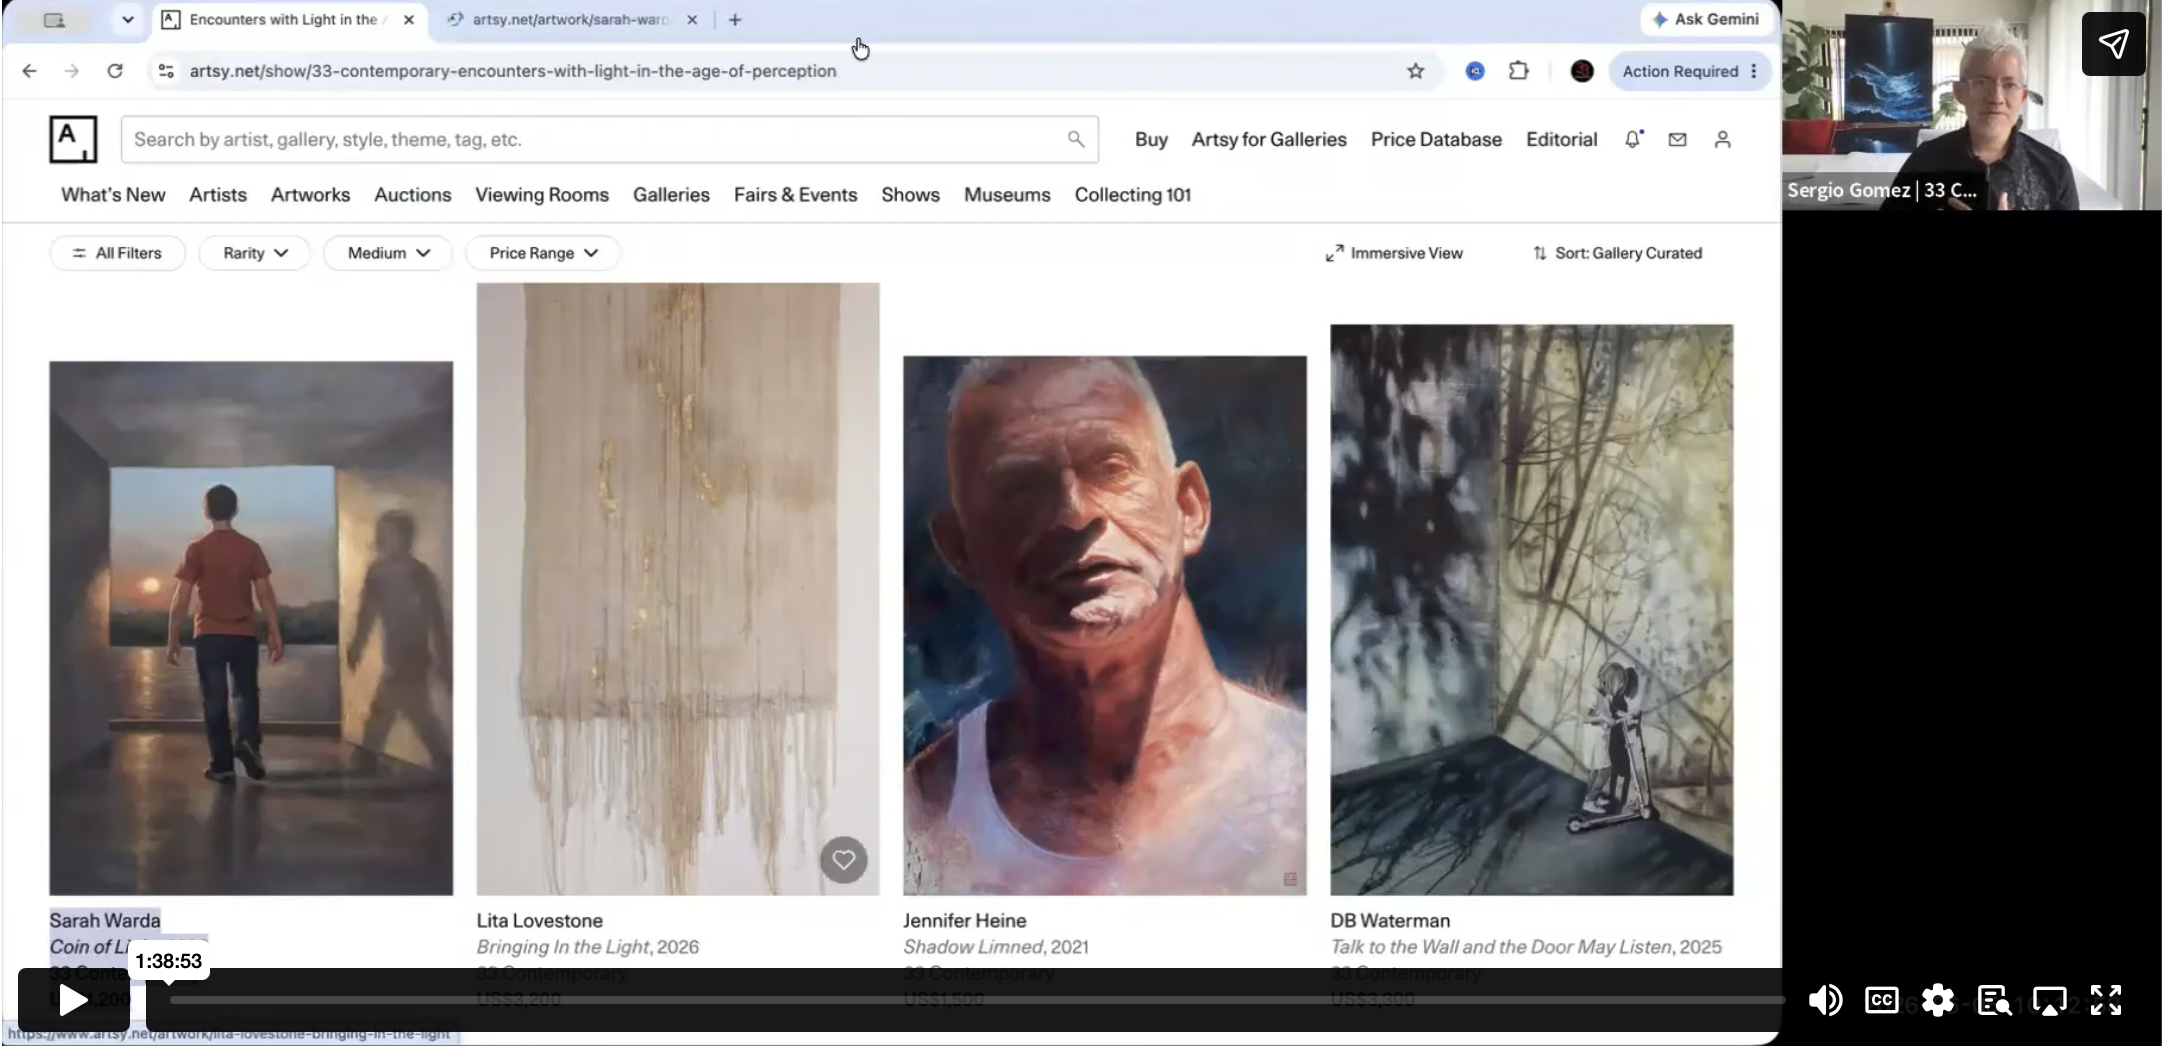Open Editorial link
The image size is (2164, 1046).
click(1561, 139)
